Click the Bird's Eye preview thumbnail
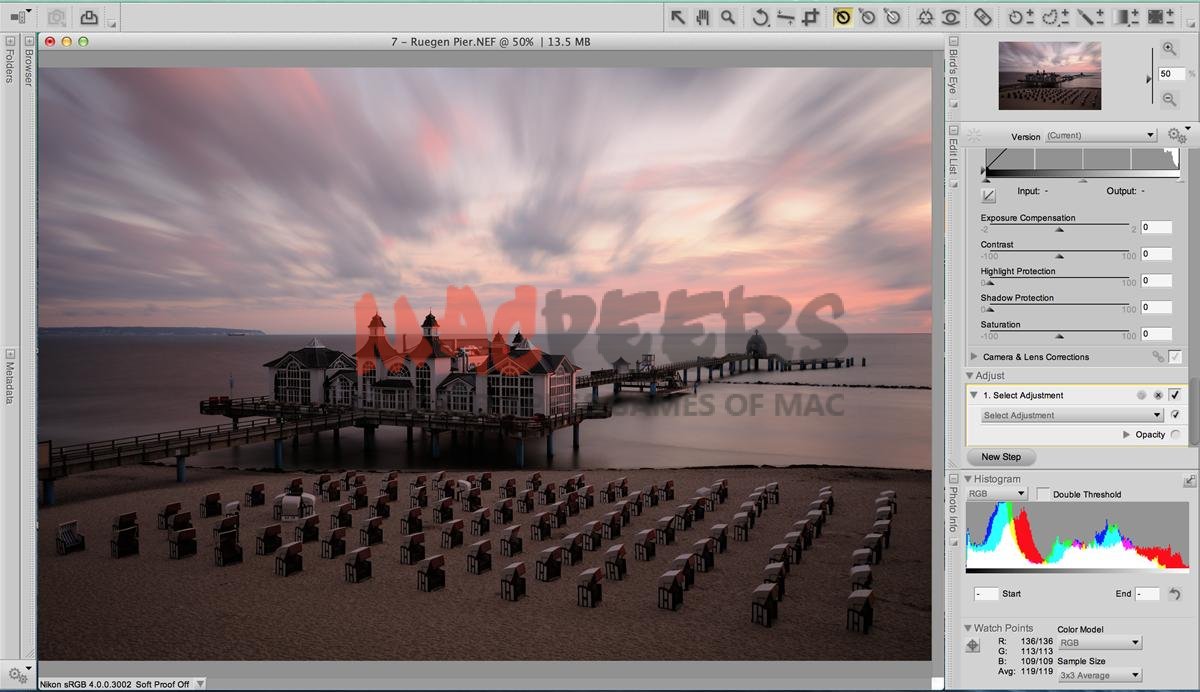The image size is (1200, 692). click(x=1049, y=75)
